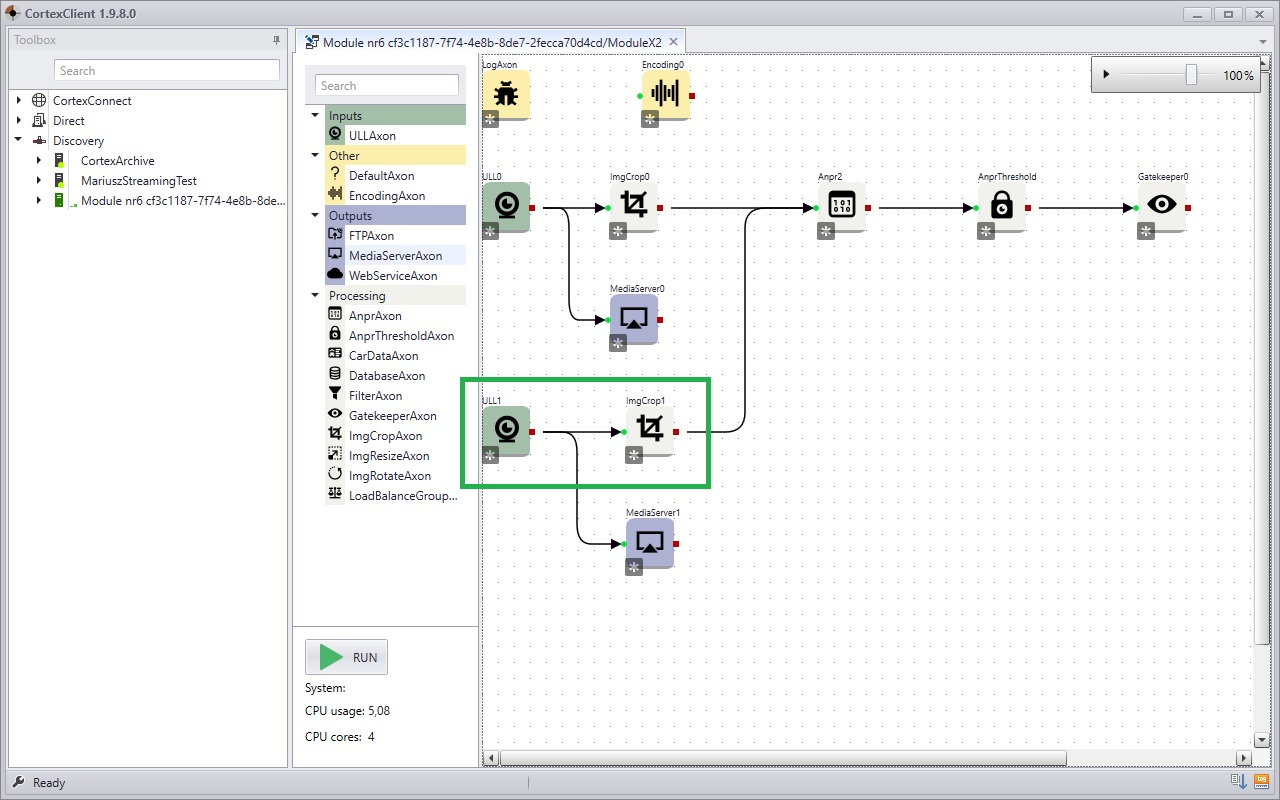Click the ULL0 camera node
This screenshot has height=800, width=1280.
pos(506,207)
